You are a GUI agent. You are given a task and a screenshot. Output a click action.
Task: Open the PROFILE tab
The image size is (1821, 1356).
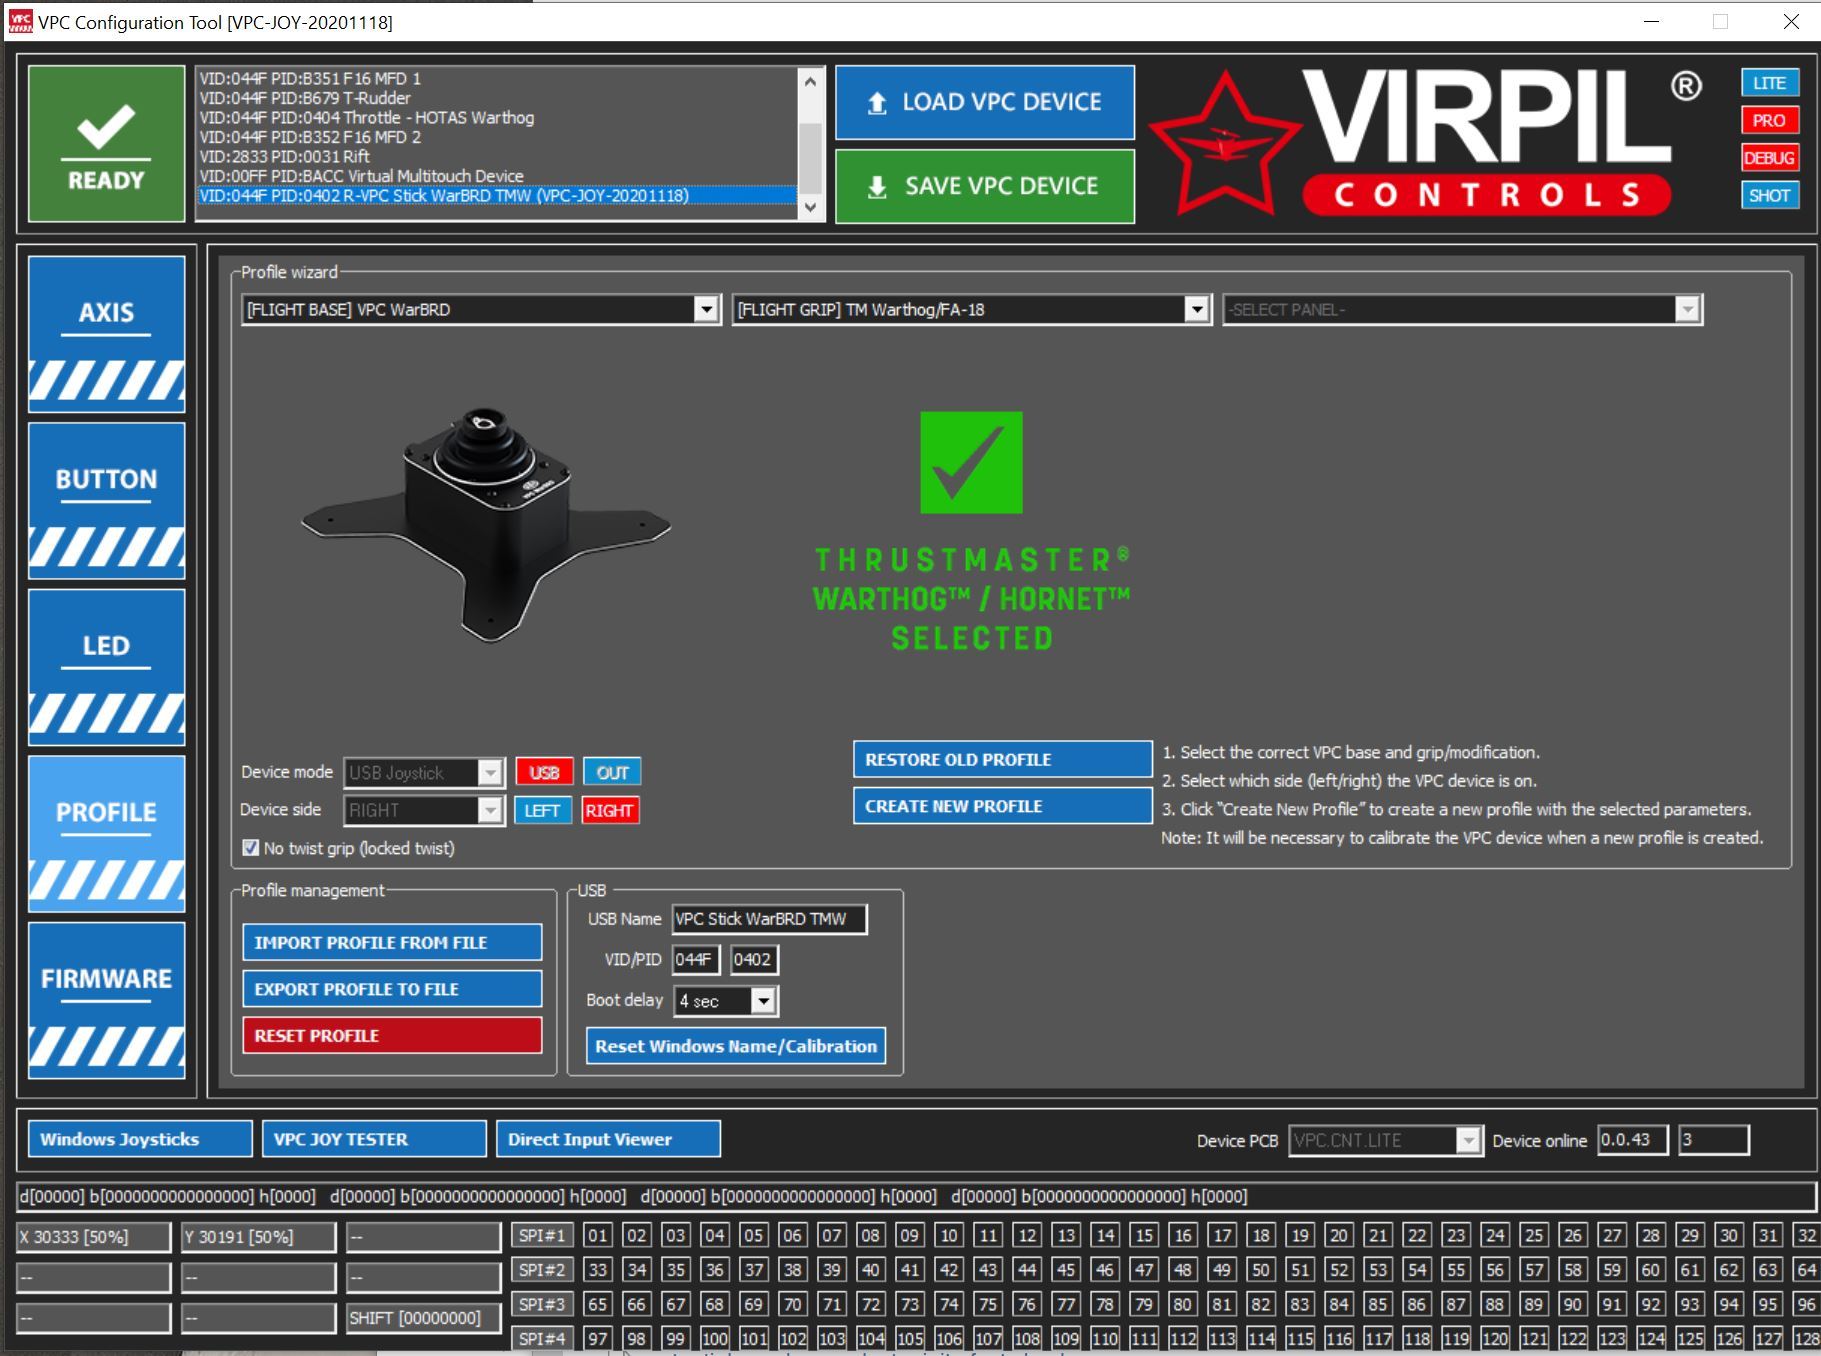click(107, 834)
